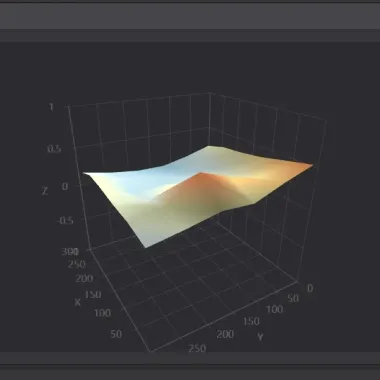This screenshot has width=380, height=380.
Task: Click the X axis tick label 150
Action: (x=92, y=295)
